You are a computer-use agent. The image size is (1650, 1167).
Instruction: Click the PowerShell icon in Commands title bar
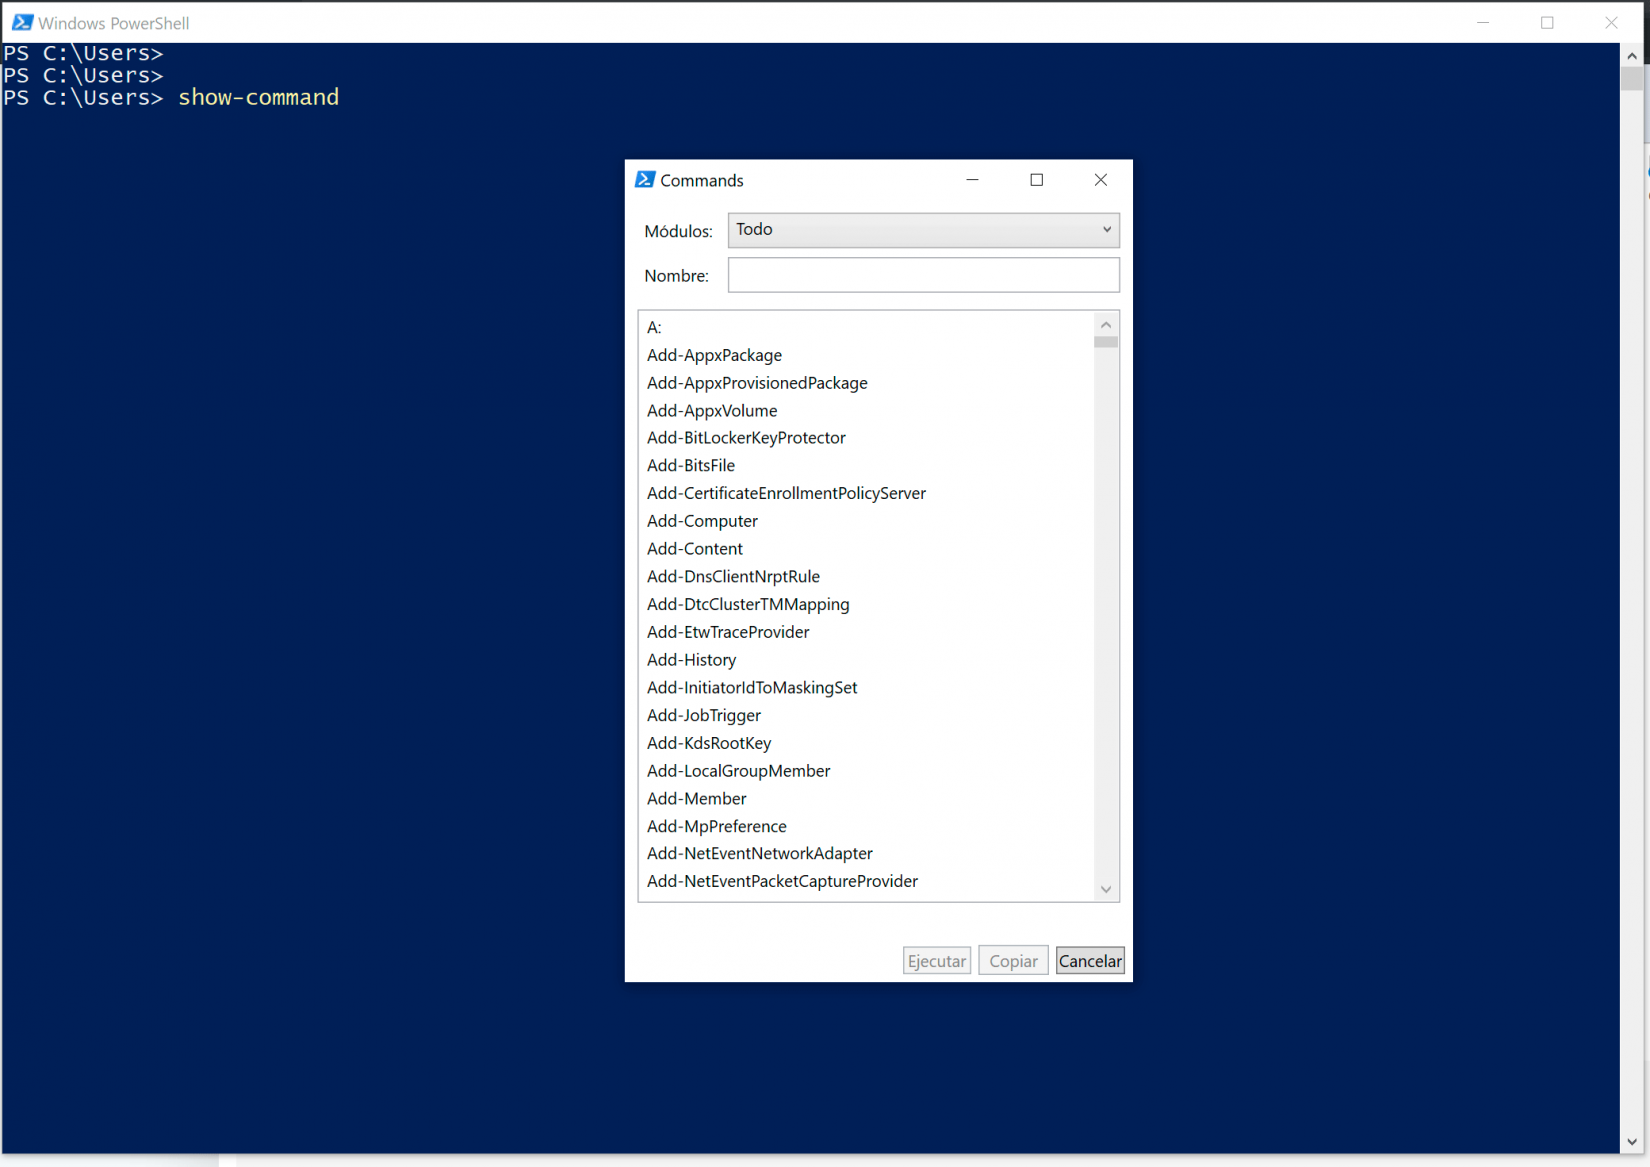click(645, 180)
